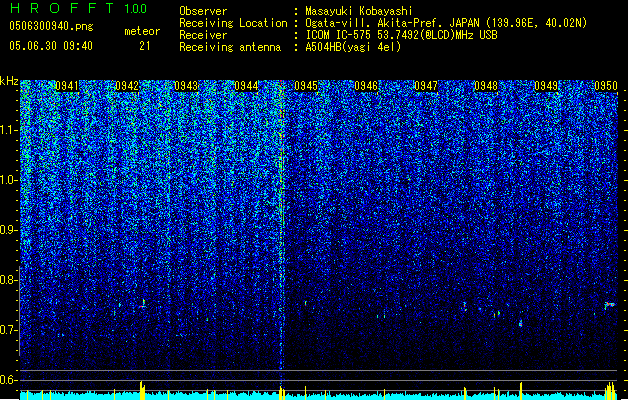Click the 0947 time marker
This screenshot has height=400, width=629.
[426, 86]
